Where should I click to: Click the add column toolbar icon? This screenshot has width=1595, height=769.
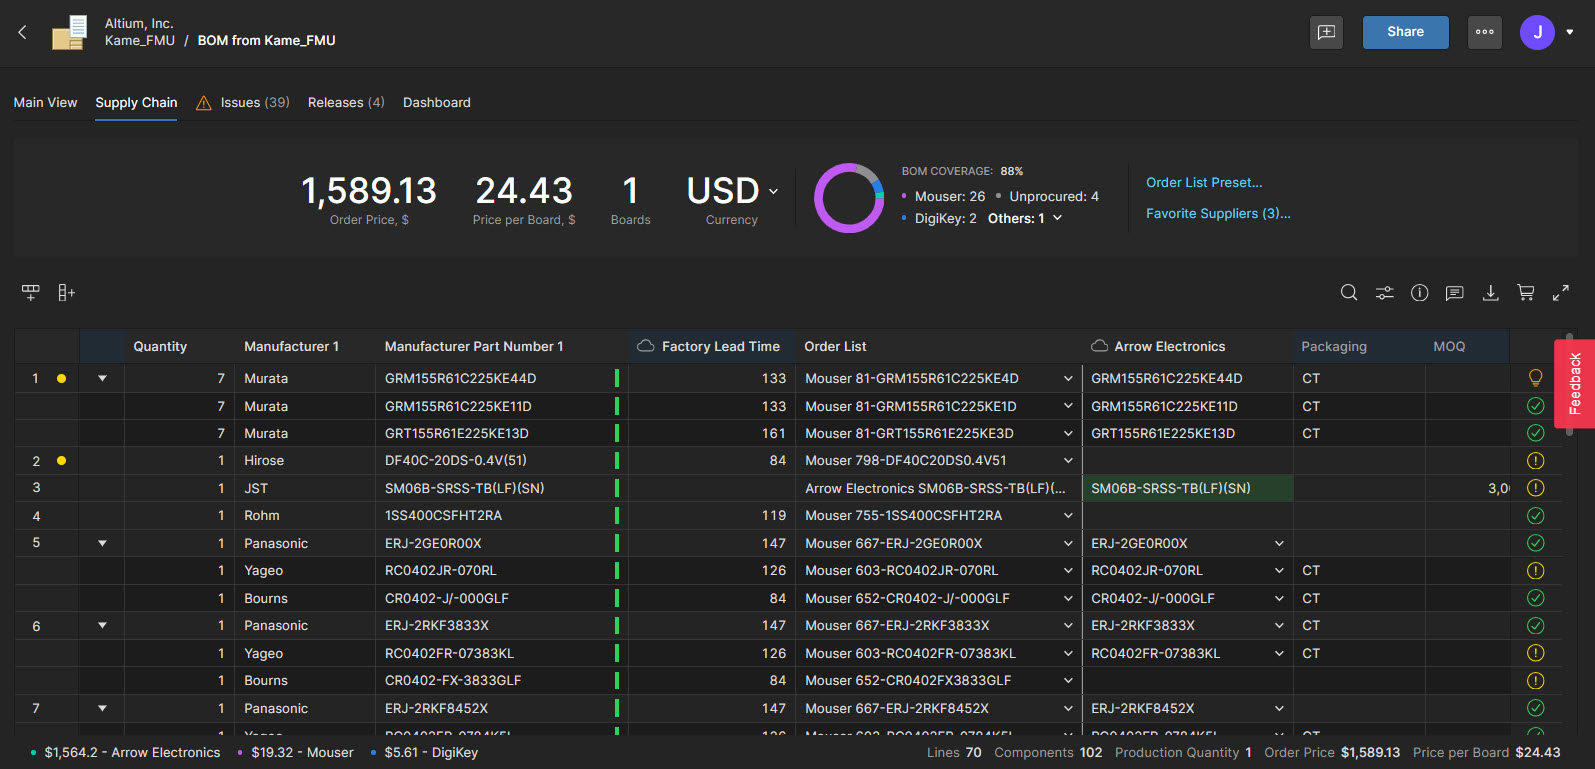(x=66, y=292)
